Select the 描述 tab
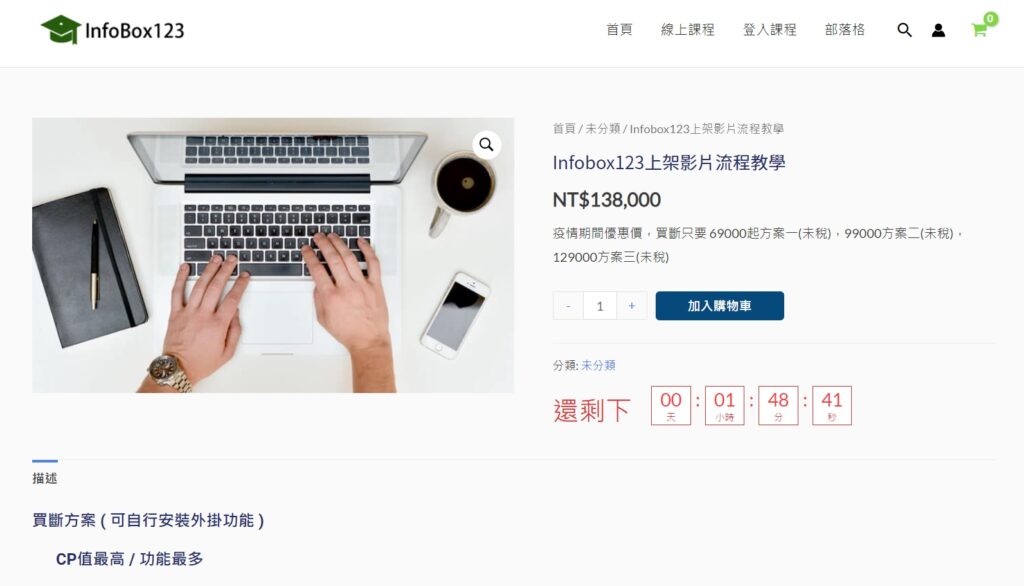This screenshot has width=1024, height=586. [x=45, y=478]
